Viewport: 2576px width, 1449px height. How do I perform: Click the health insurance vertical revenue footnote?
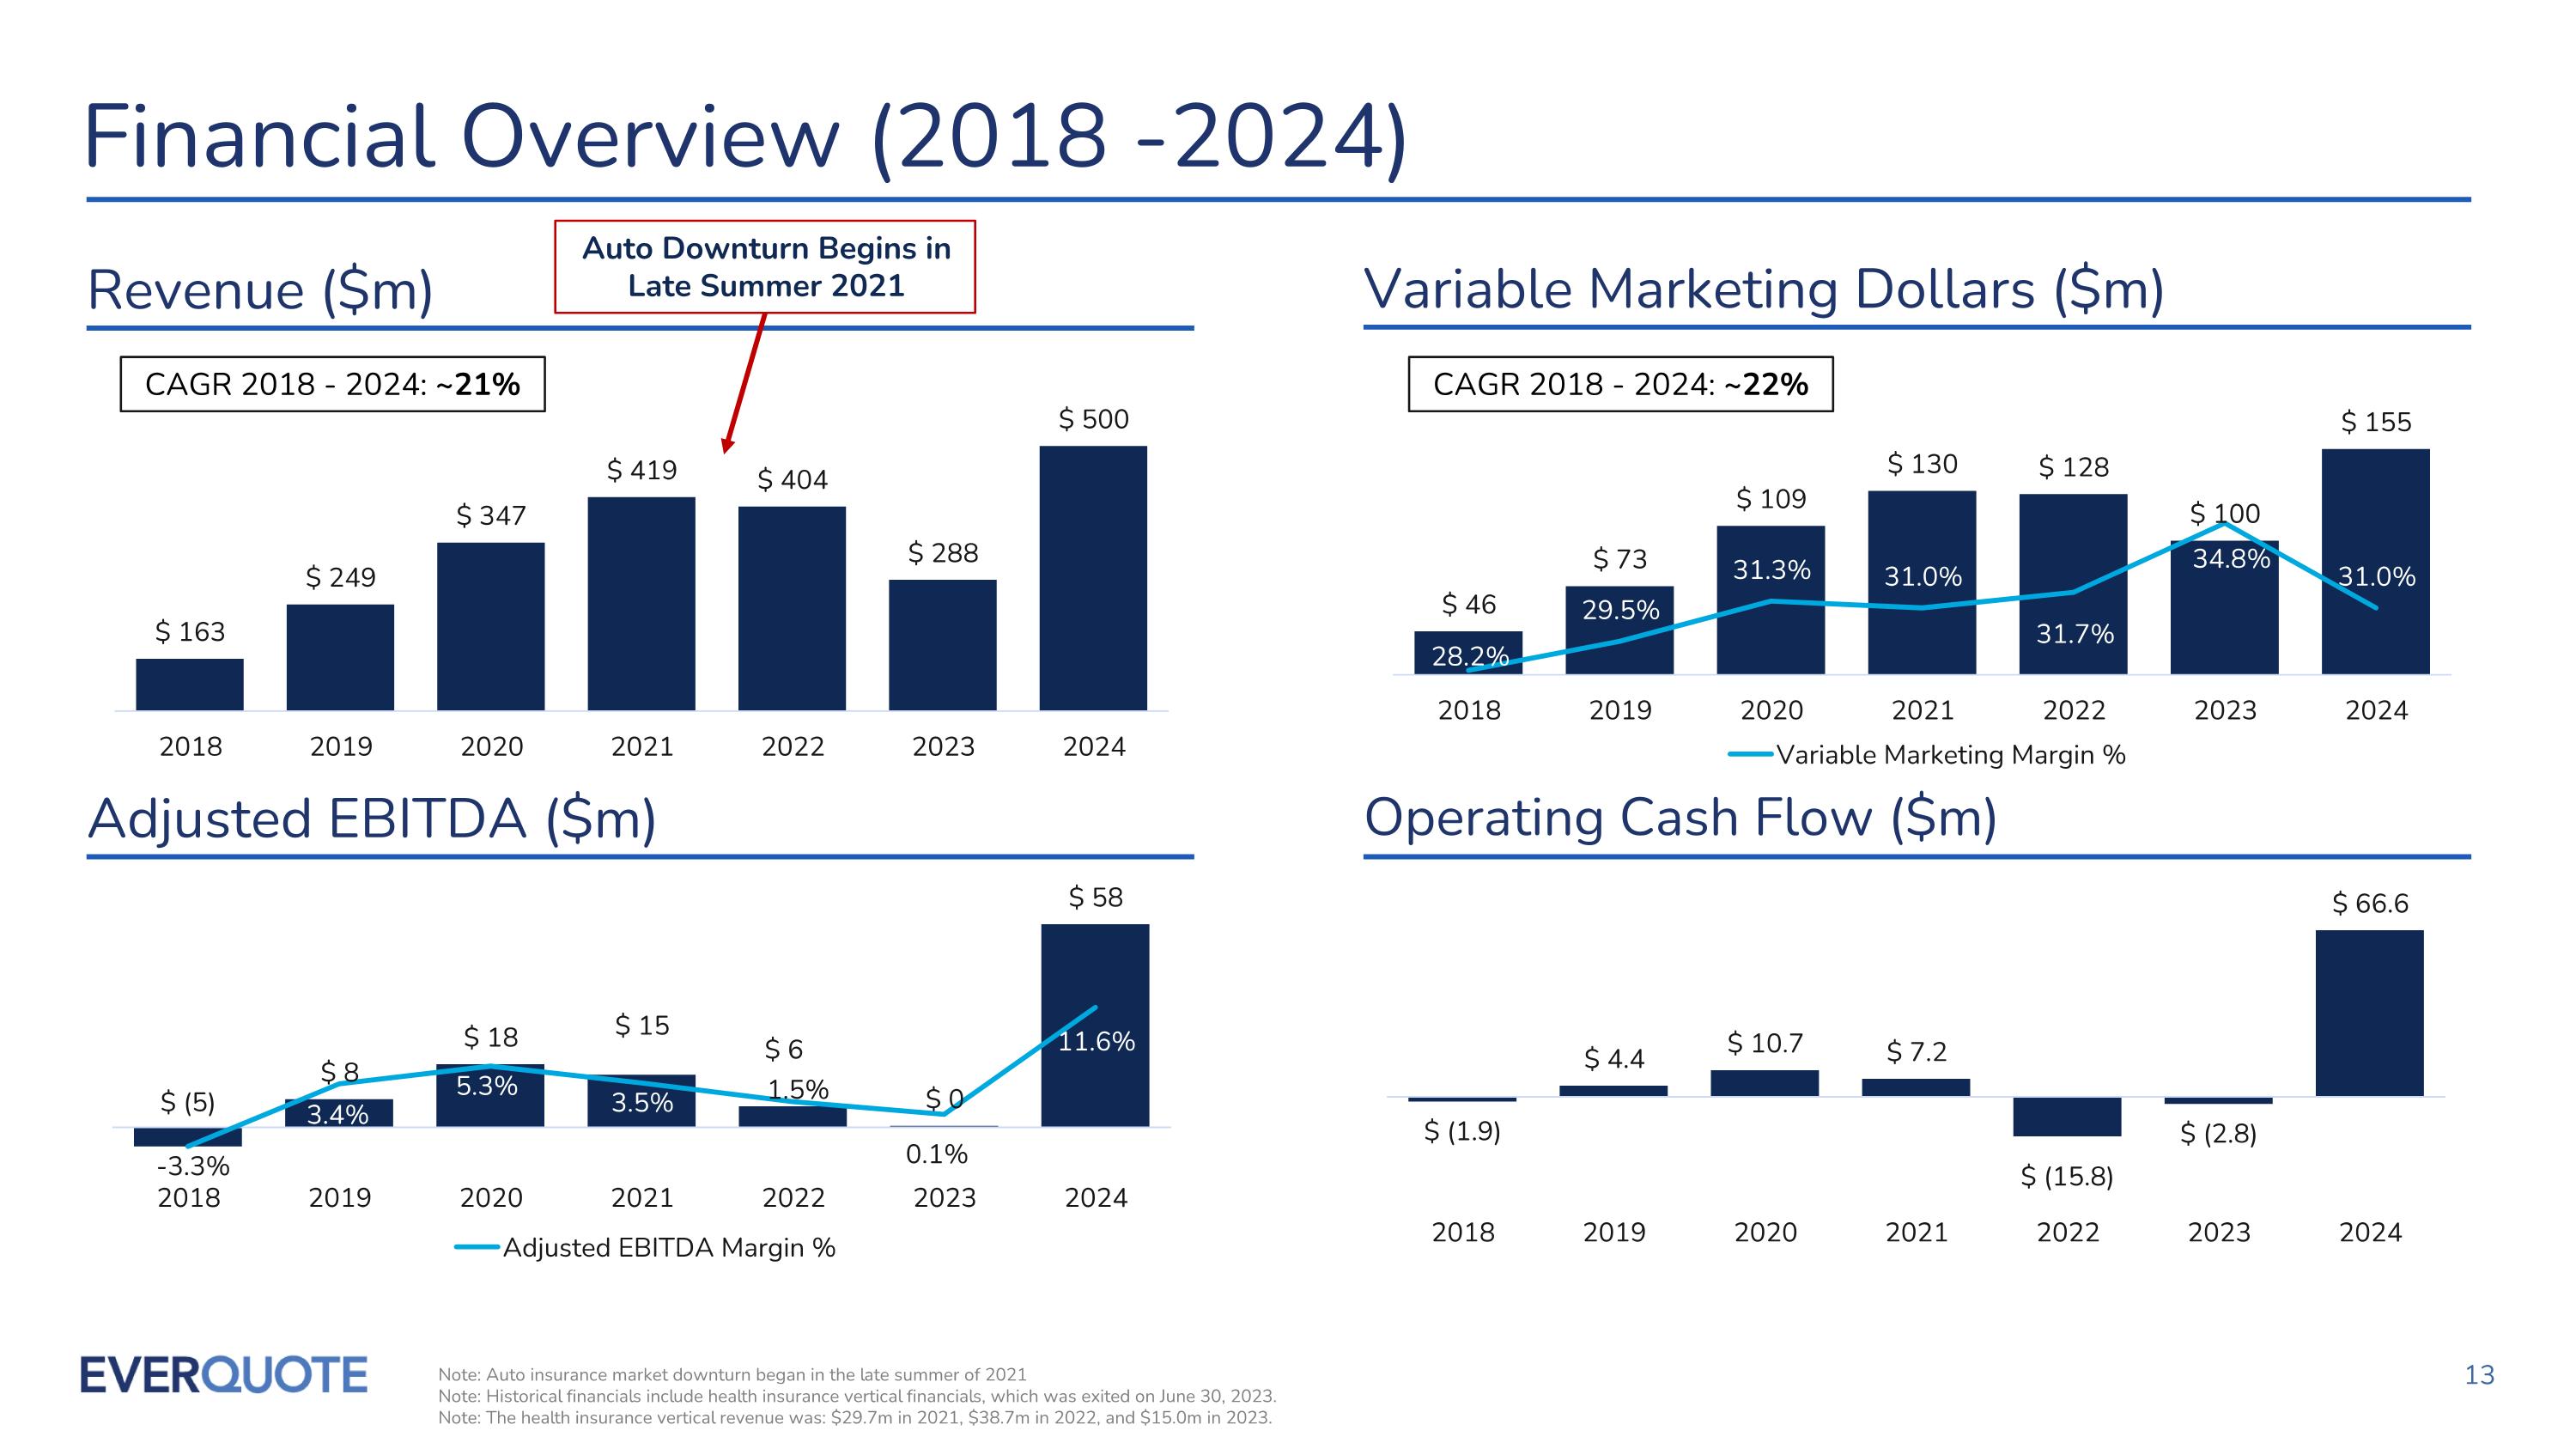[854, 1417]
